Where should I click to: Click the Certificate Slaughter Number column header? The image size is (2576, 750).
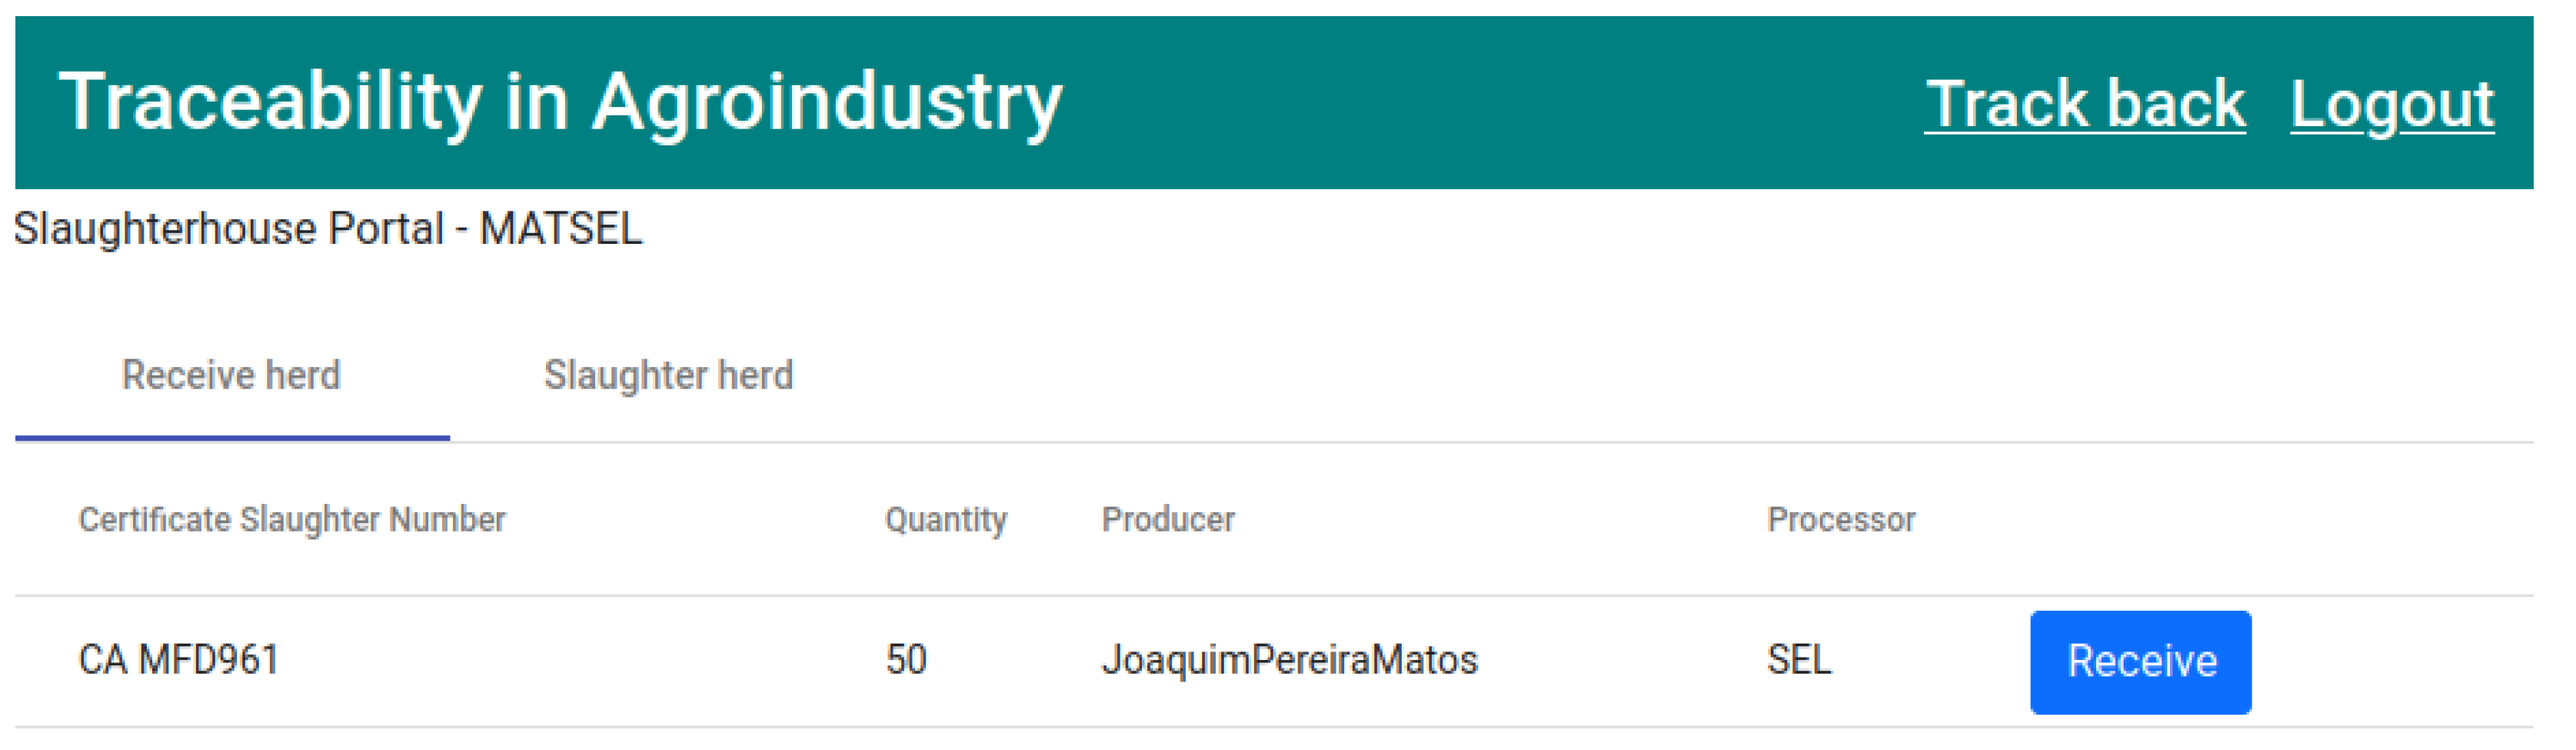[292, 520]
